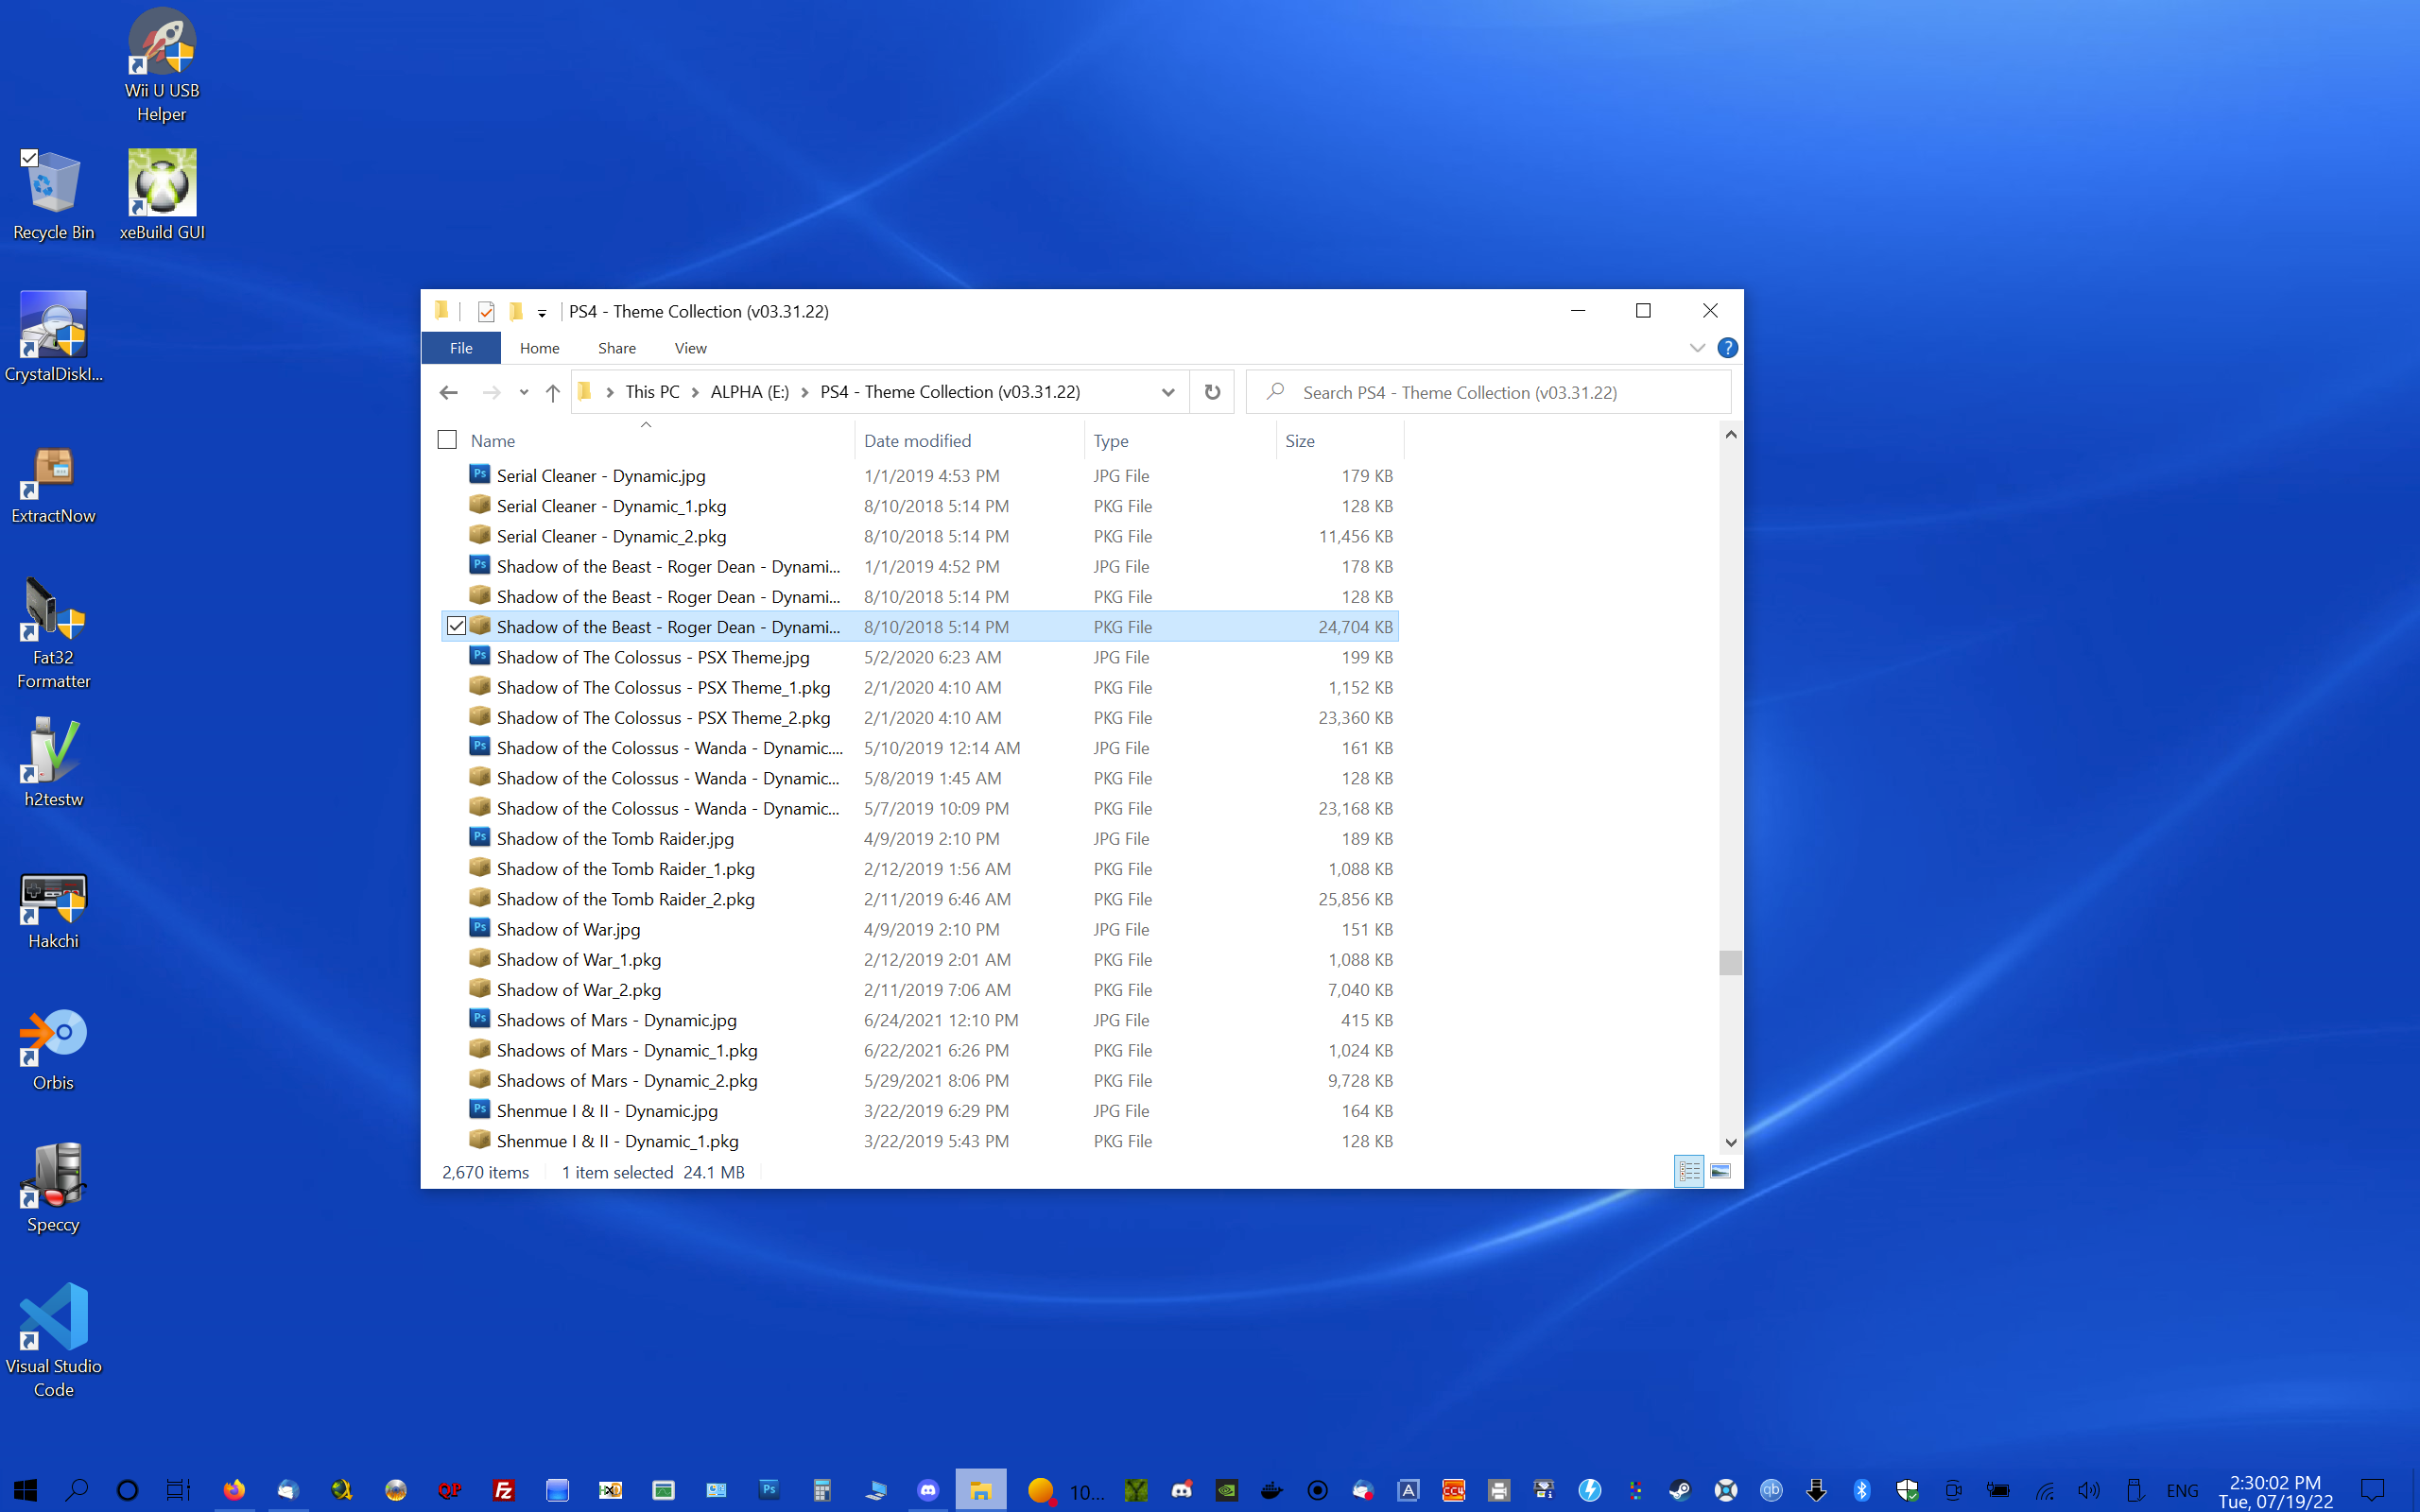
Task: Click the vertical scrollbar thumb
Action: [x=1730, y=962]
